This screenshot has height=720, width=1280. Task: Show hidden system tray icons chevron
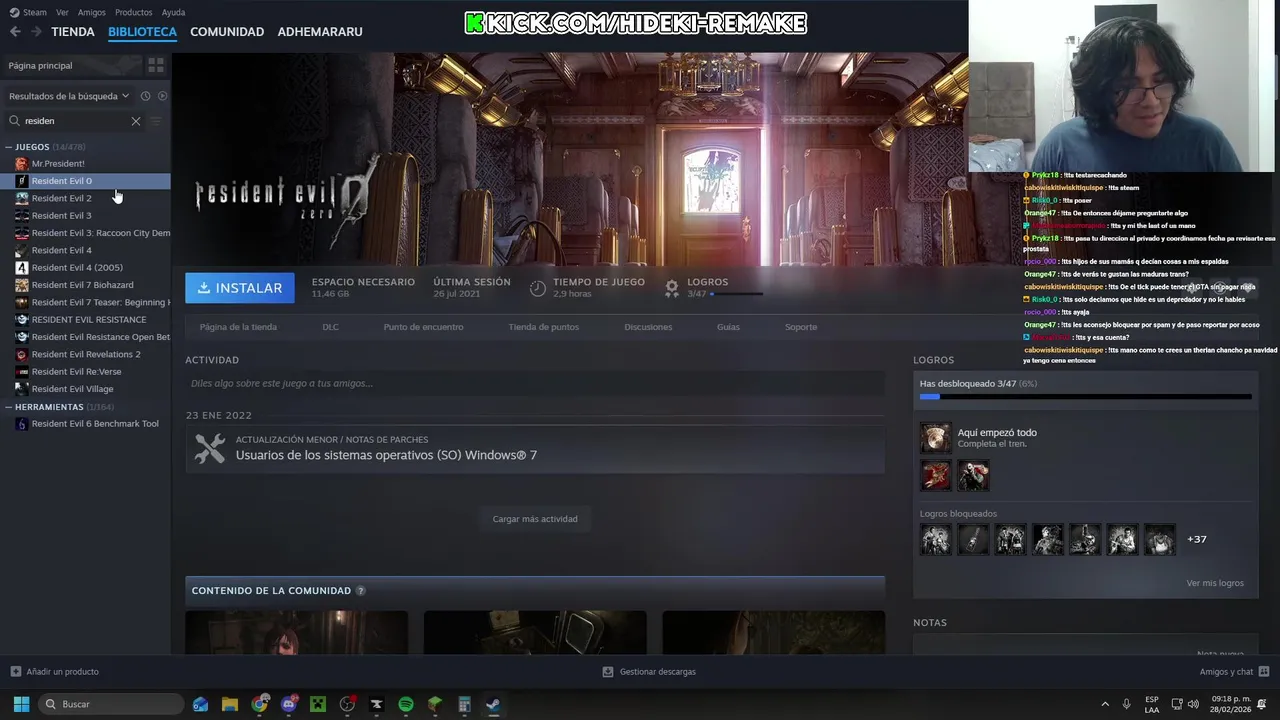[1105, 704]
